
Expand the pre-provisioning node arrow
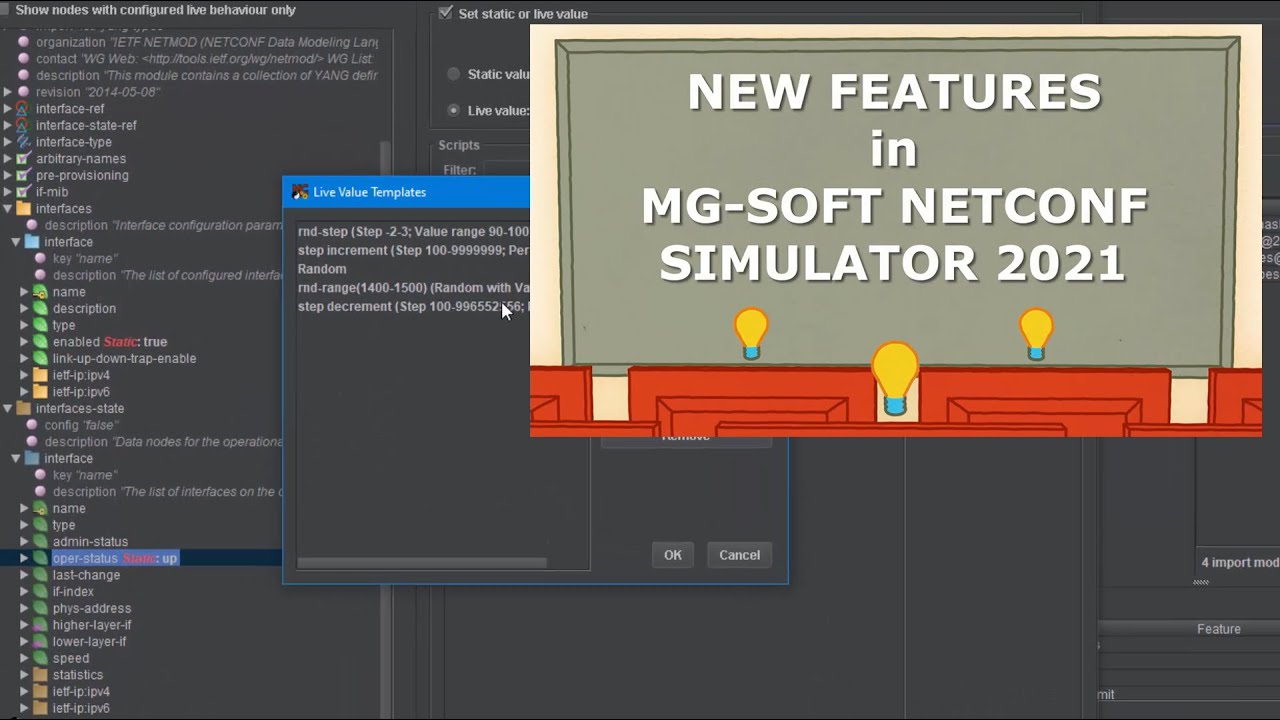(8, 175)
